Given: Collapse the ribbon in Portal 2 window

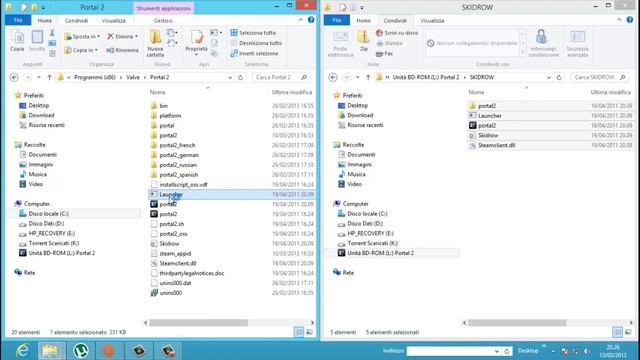Looking at the screenshot, I should pyautogui.click(x=301, y=20).
